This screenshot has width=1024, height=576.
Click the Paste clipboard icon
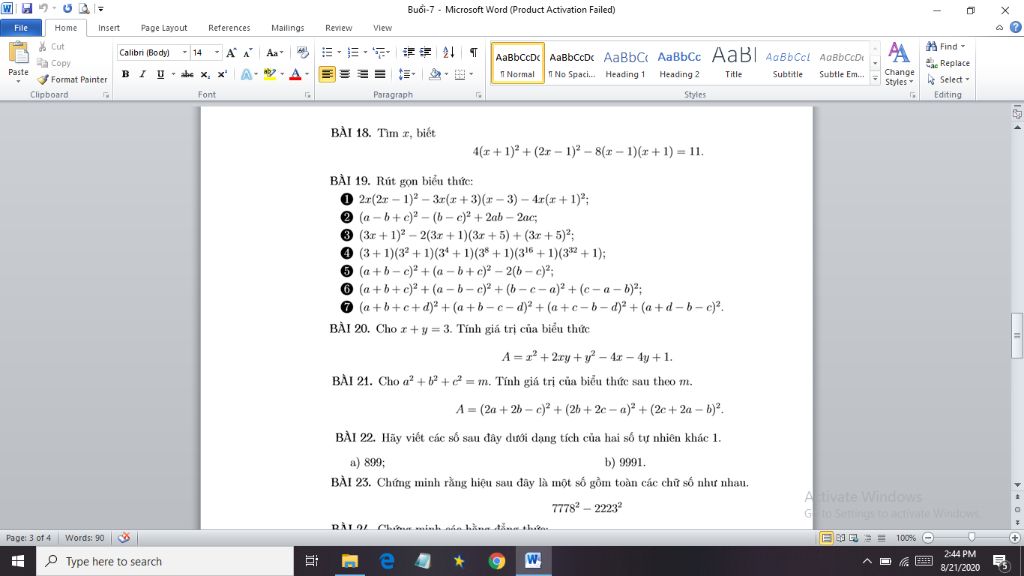point(18,54)
